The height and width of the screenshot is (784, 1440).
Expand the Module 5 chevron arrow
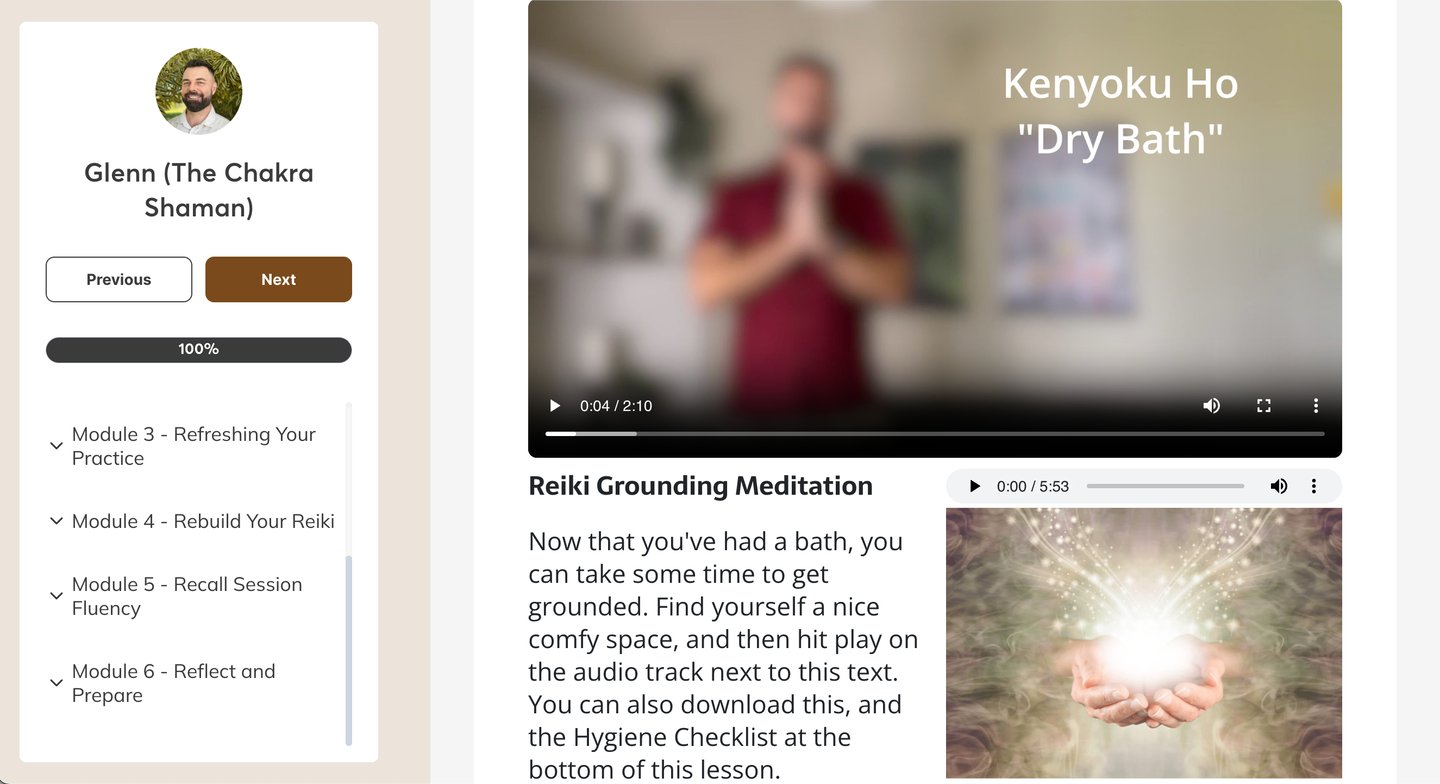tap(57, 596)
